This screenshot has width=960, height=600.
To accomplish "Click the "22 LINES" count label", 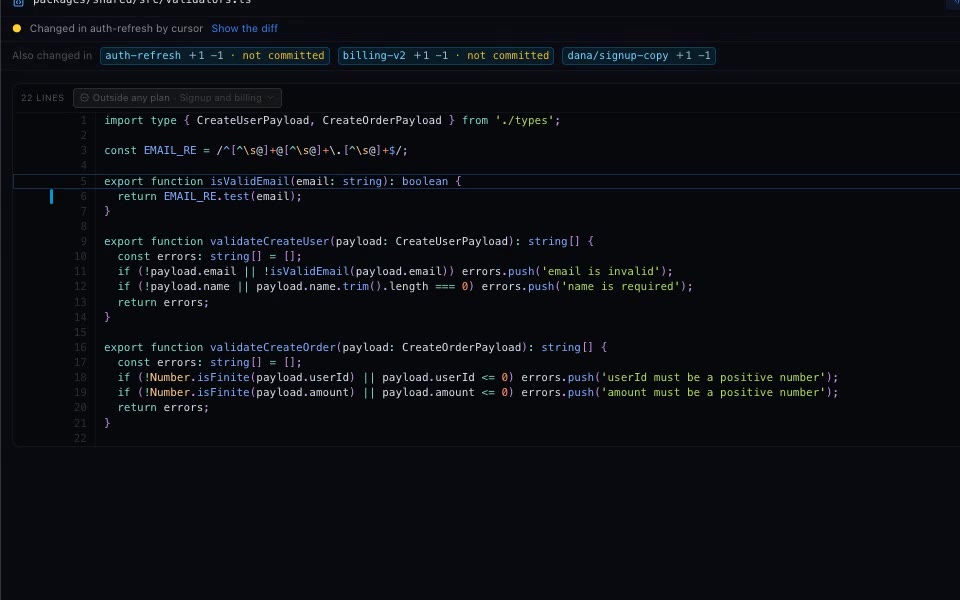I will tap(42, 98).
